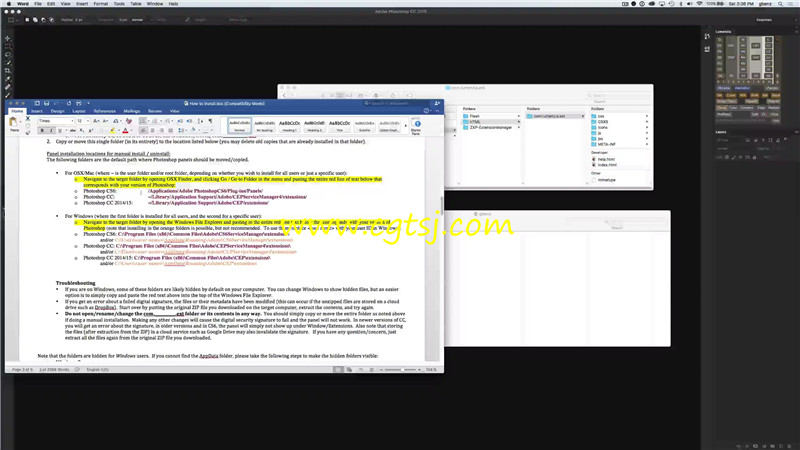This screenshot has height=450, width=800.
Task: Toggle align right in Word ribbon
Action: pos(161,131)
